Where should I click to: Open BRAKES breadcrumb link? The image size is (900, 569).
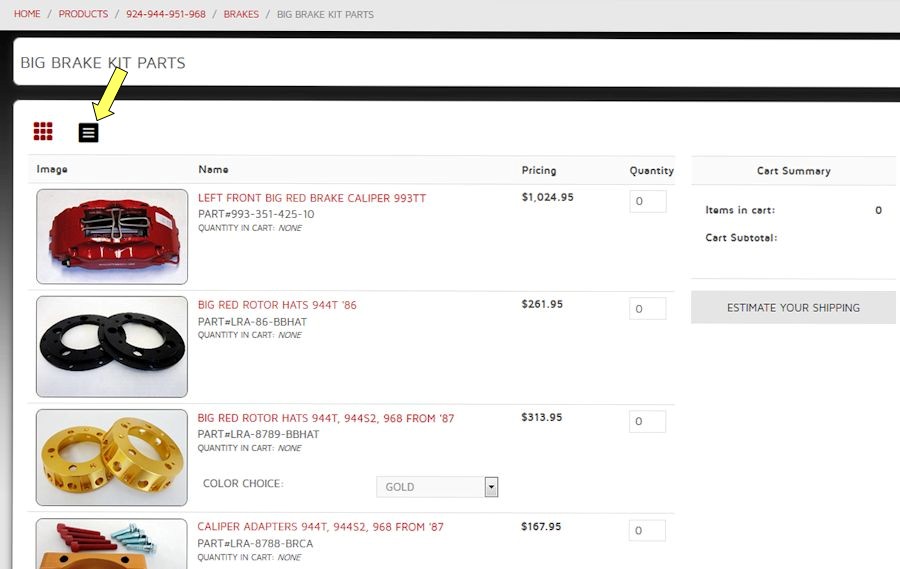241,14
